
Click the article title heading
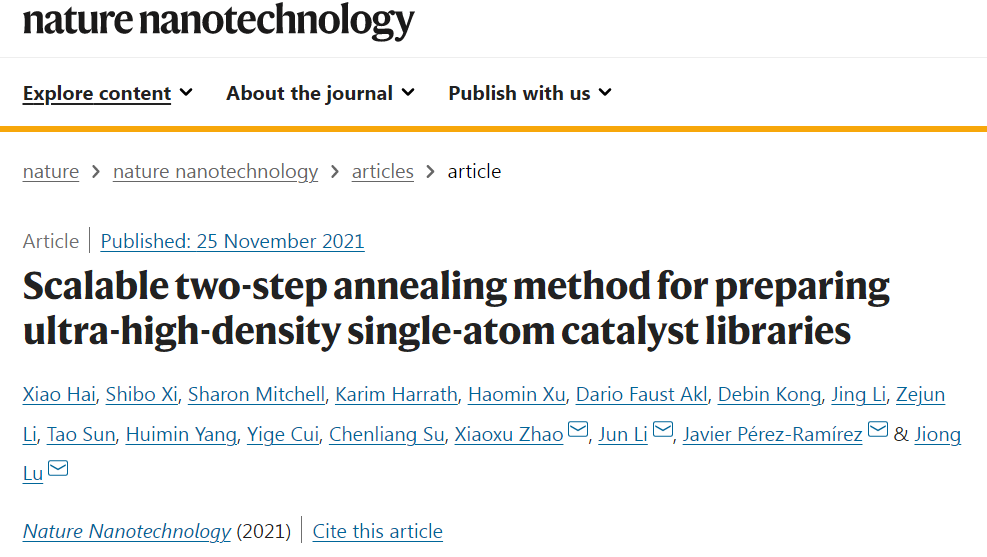[455, 308]
